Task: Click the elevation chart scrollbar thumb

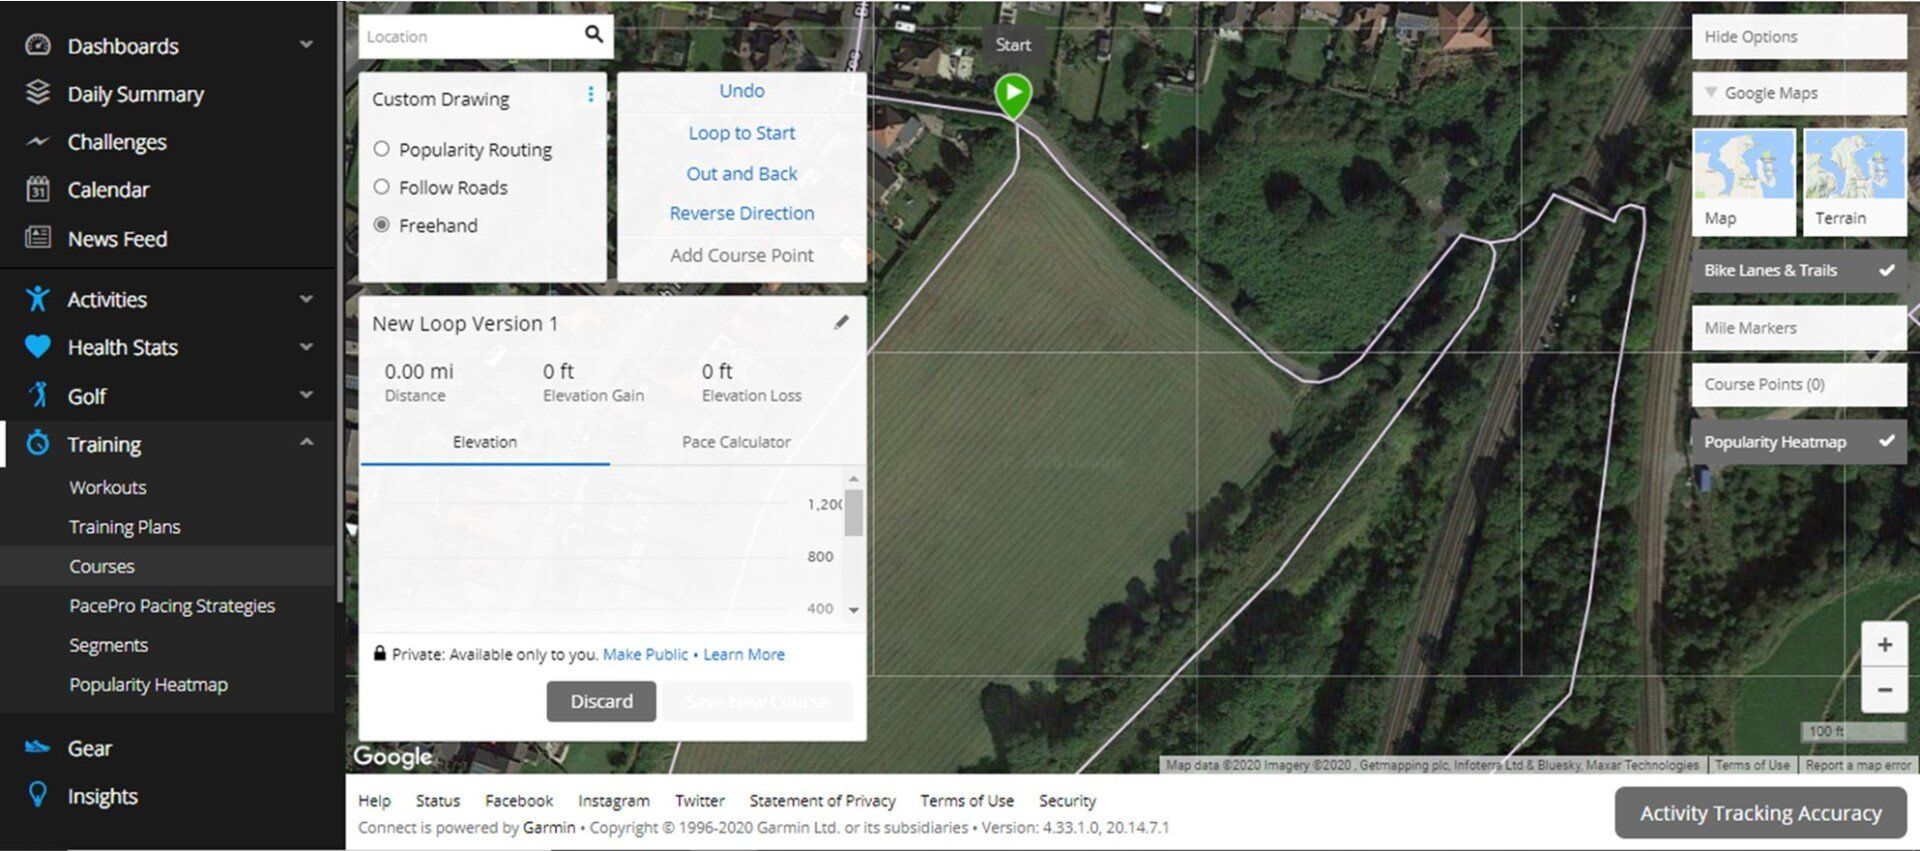Action: tap(853, 512)
